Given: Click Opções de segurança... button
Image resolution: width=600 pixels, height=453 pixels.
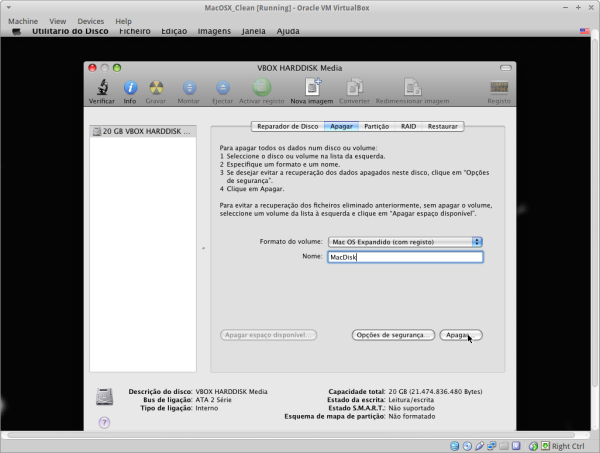Looking at the screenshot, I should click(393, 335).
